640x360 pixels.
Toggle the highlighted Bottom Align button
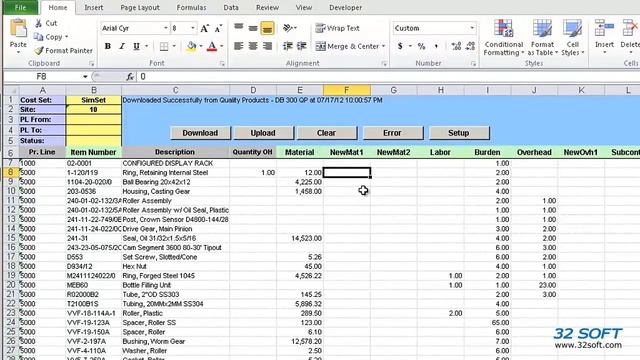(267, 28)
